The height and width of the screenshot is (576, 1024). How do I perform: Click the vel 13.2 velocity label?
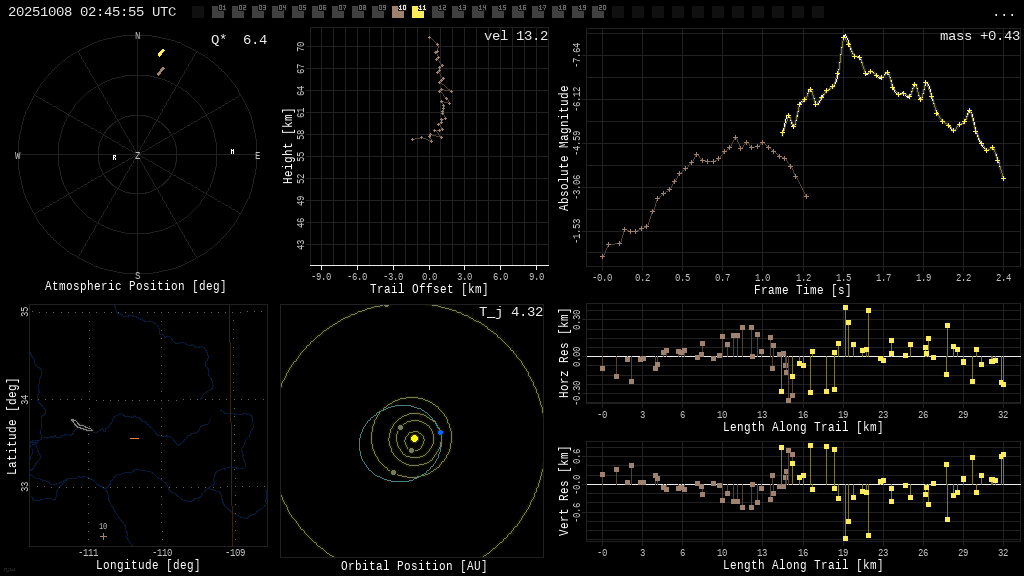(515, 36)
